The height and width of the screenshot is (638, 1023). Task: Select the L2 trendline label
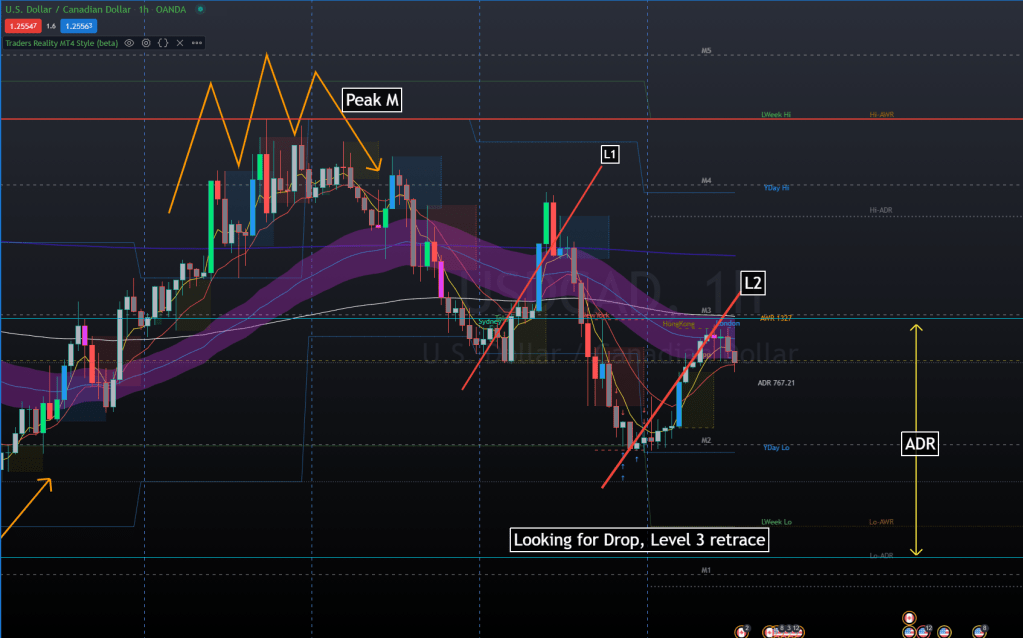pos(752,283)
